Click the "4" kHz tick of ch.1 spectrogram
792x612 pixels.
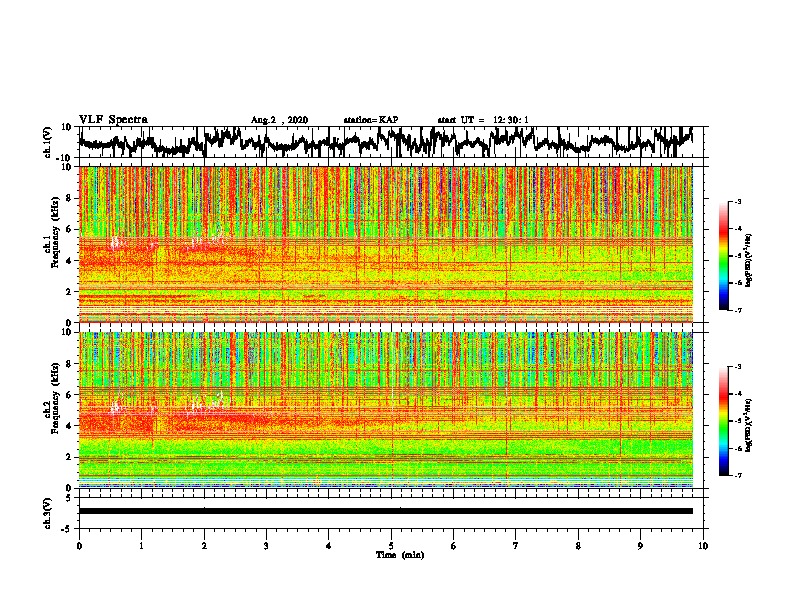[x=69, y=261]
